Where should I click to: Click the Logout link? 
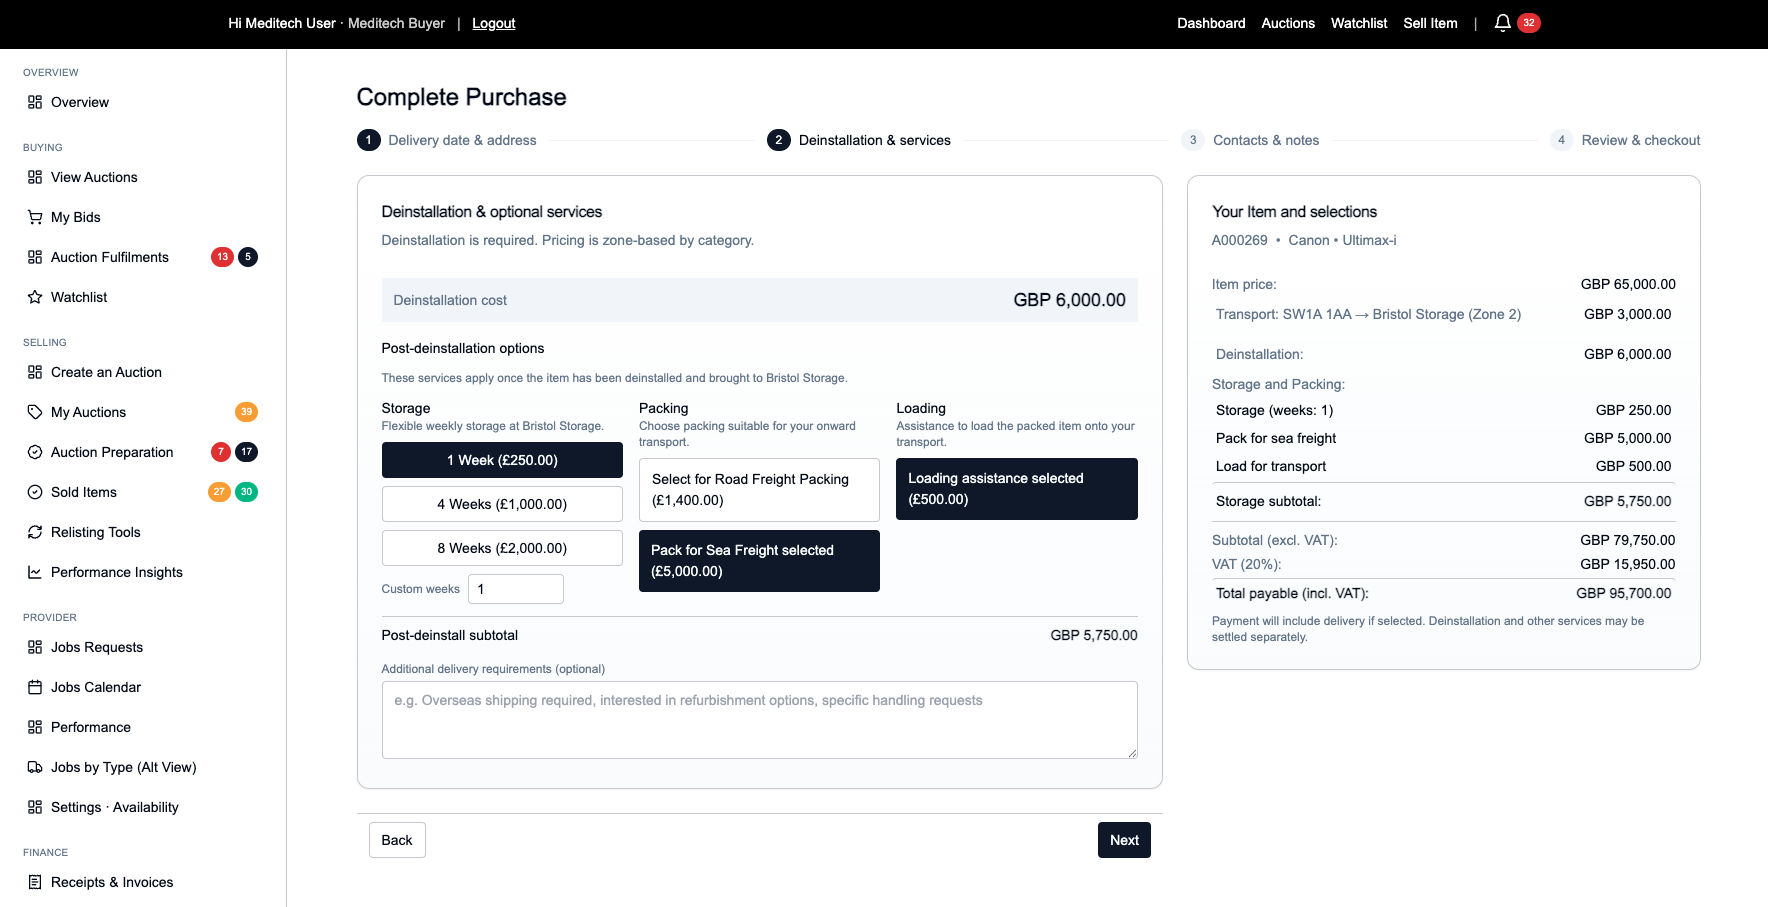click(x=493, y=23)
